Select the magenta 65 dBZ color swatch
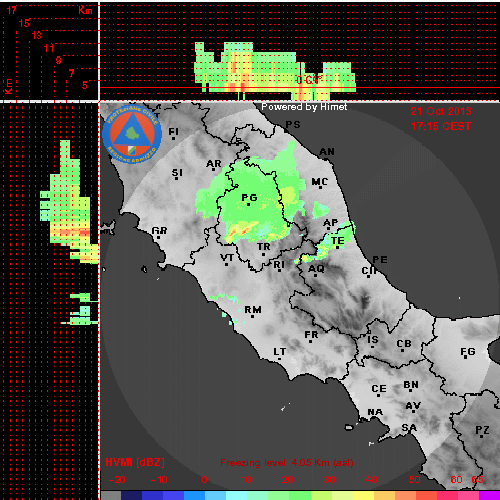Viewport: 500px width, 500px height. coord(489,495)
